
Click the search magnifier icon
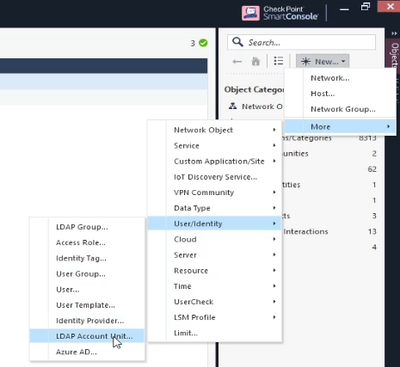[238, 42]
